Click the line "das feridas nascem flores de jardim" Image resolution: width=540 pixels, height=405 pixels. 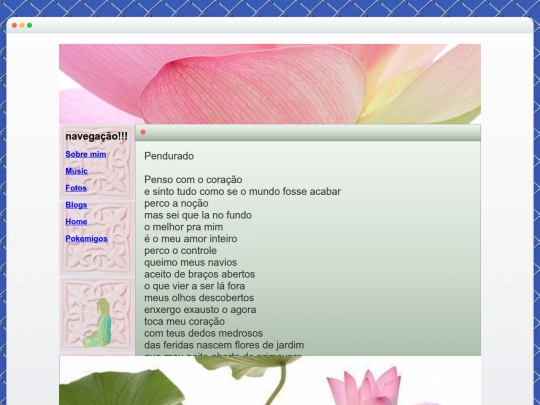coord(224,345)
